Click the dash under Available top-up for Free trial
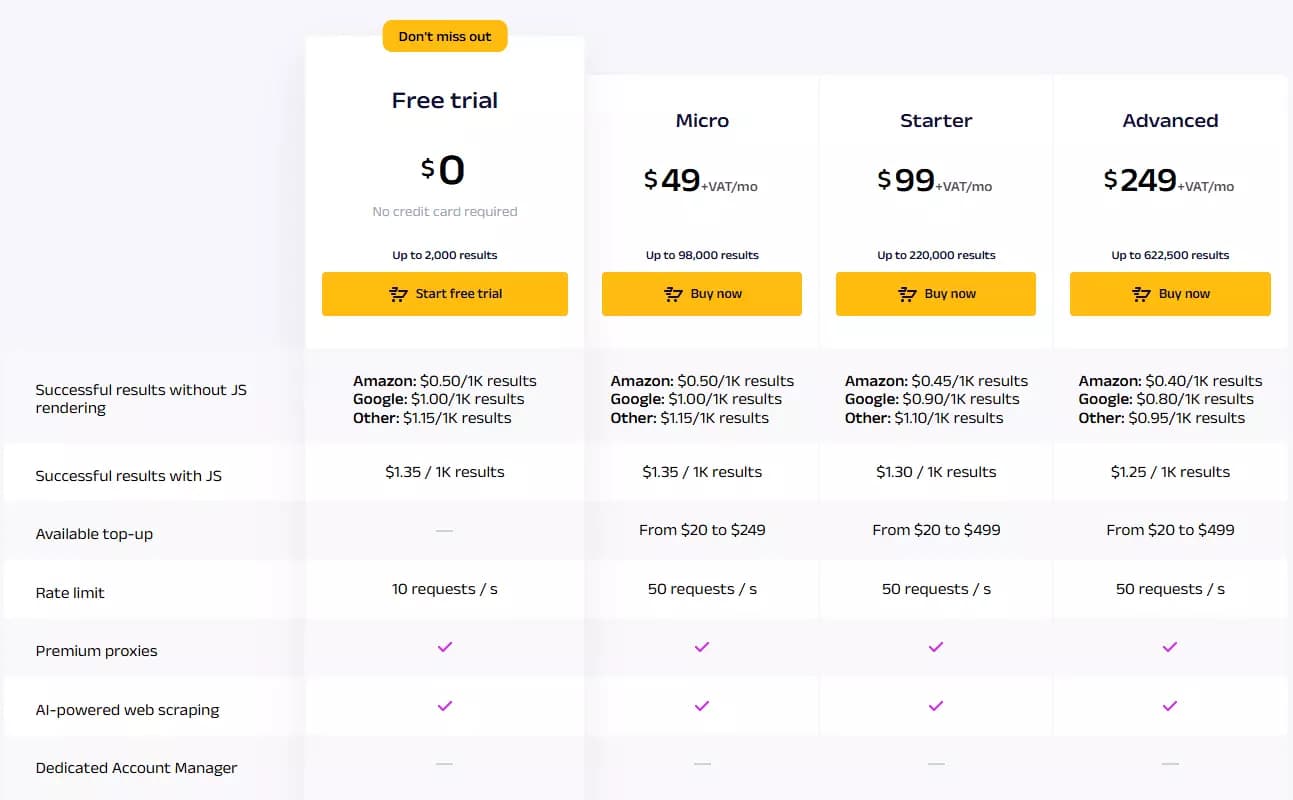 click(x=444, y=530)
